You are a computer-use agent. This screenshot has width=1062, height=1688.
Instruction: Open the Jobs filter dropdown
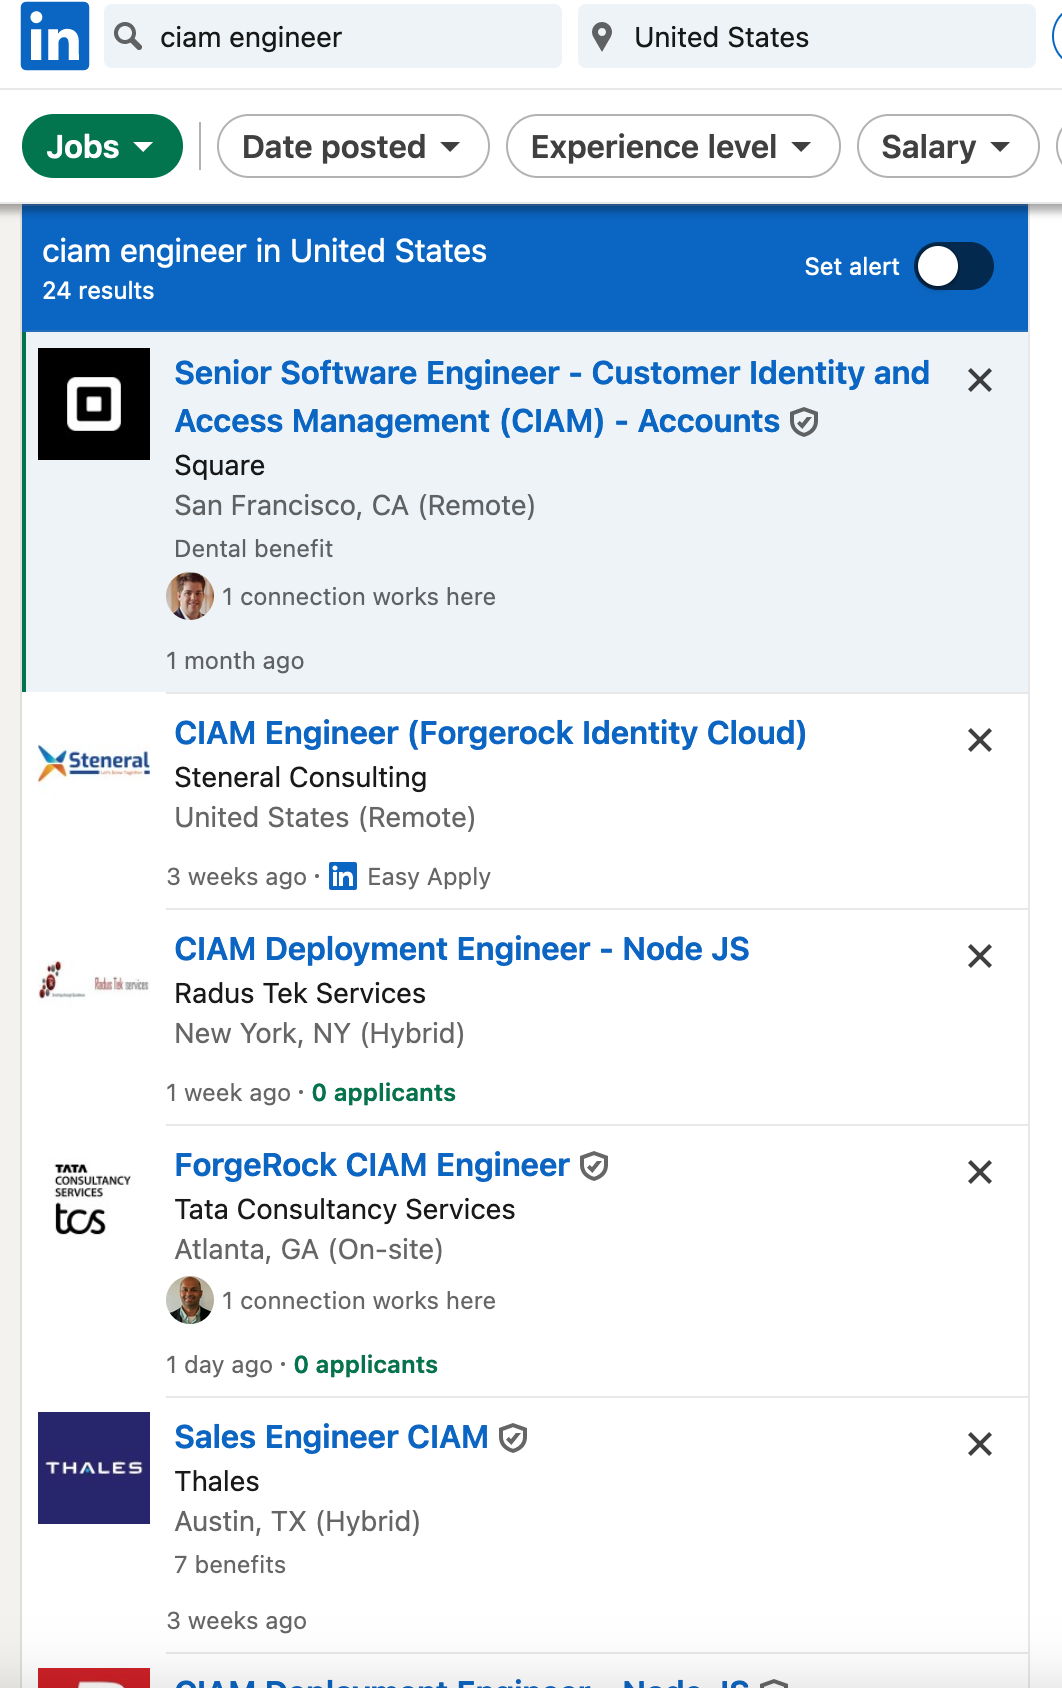tap(102, 146)
